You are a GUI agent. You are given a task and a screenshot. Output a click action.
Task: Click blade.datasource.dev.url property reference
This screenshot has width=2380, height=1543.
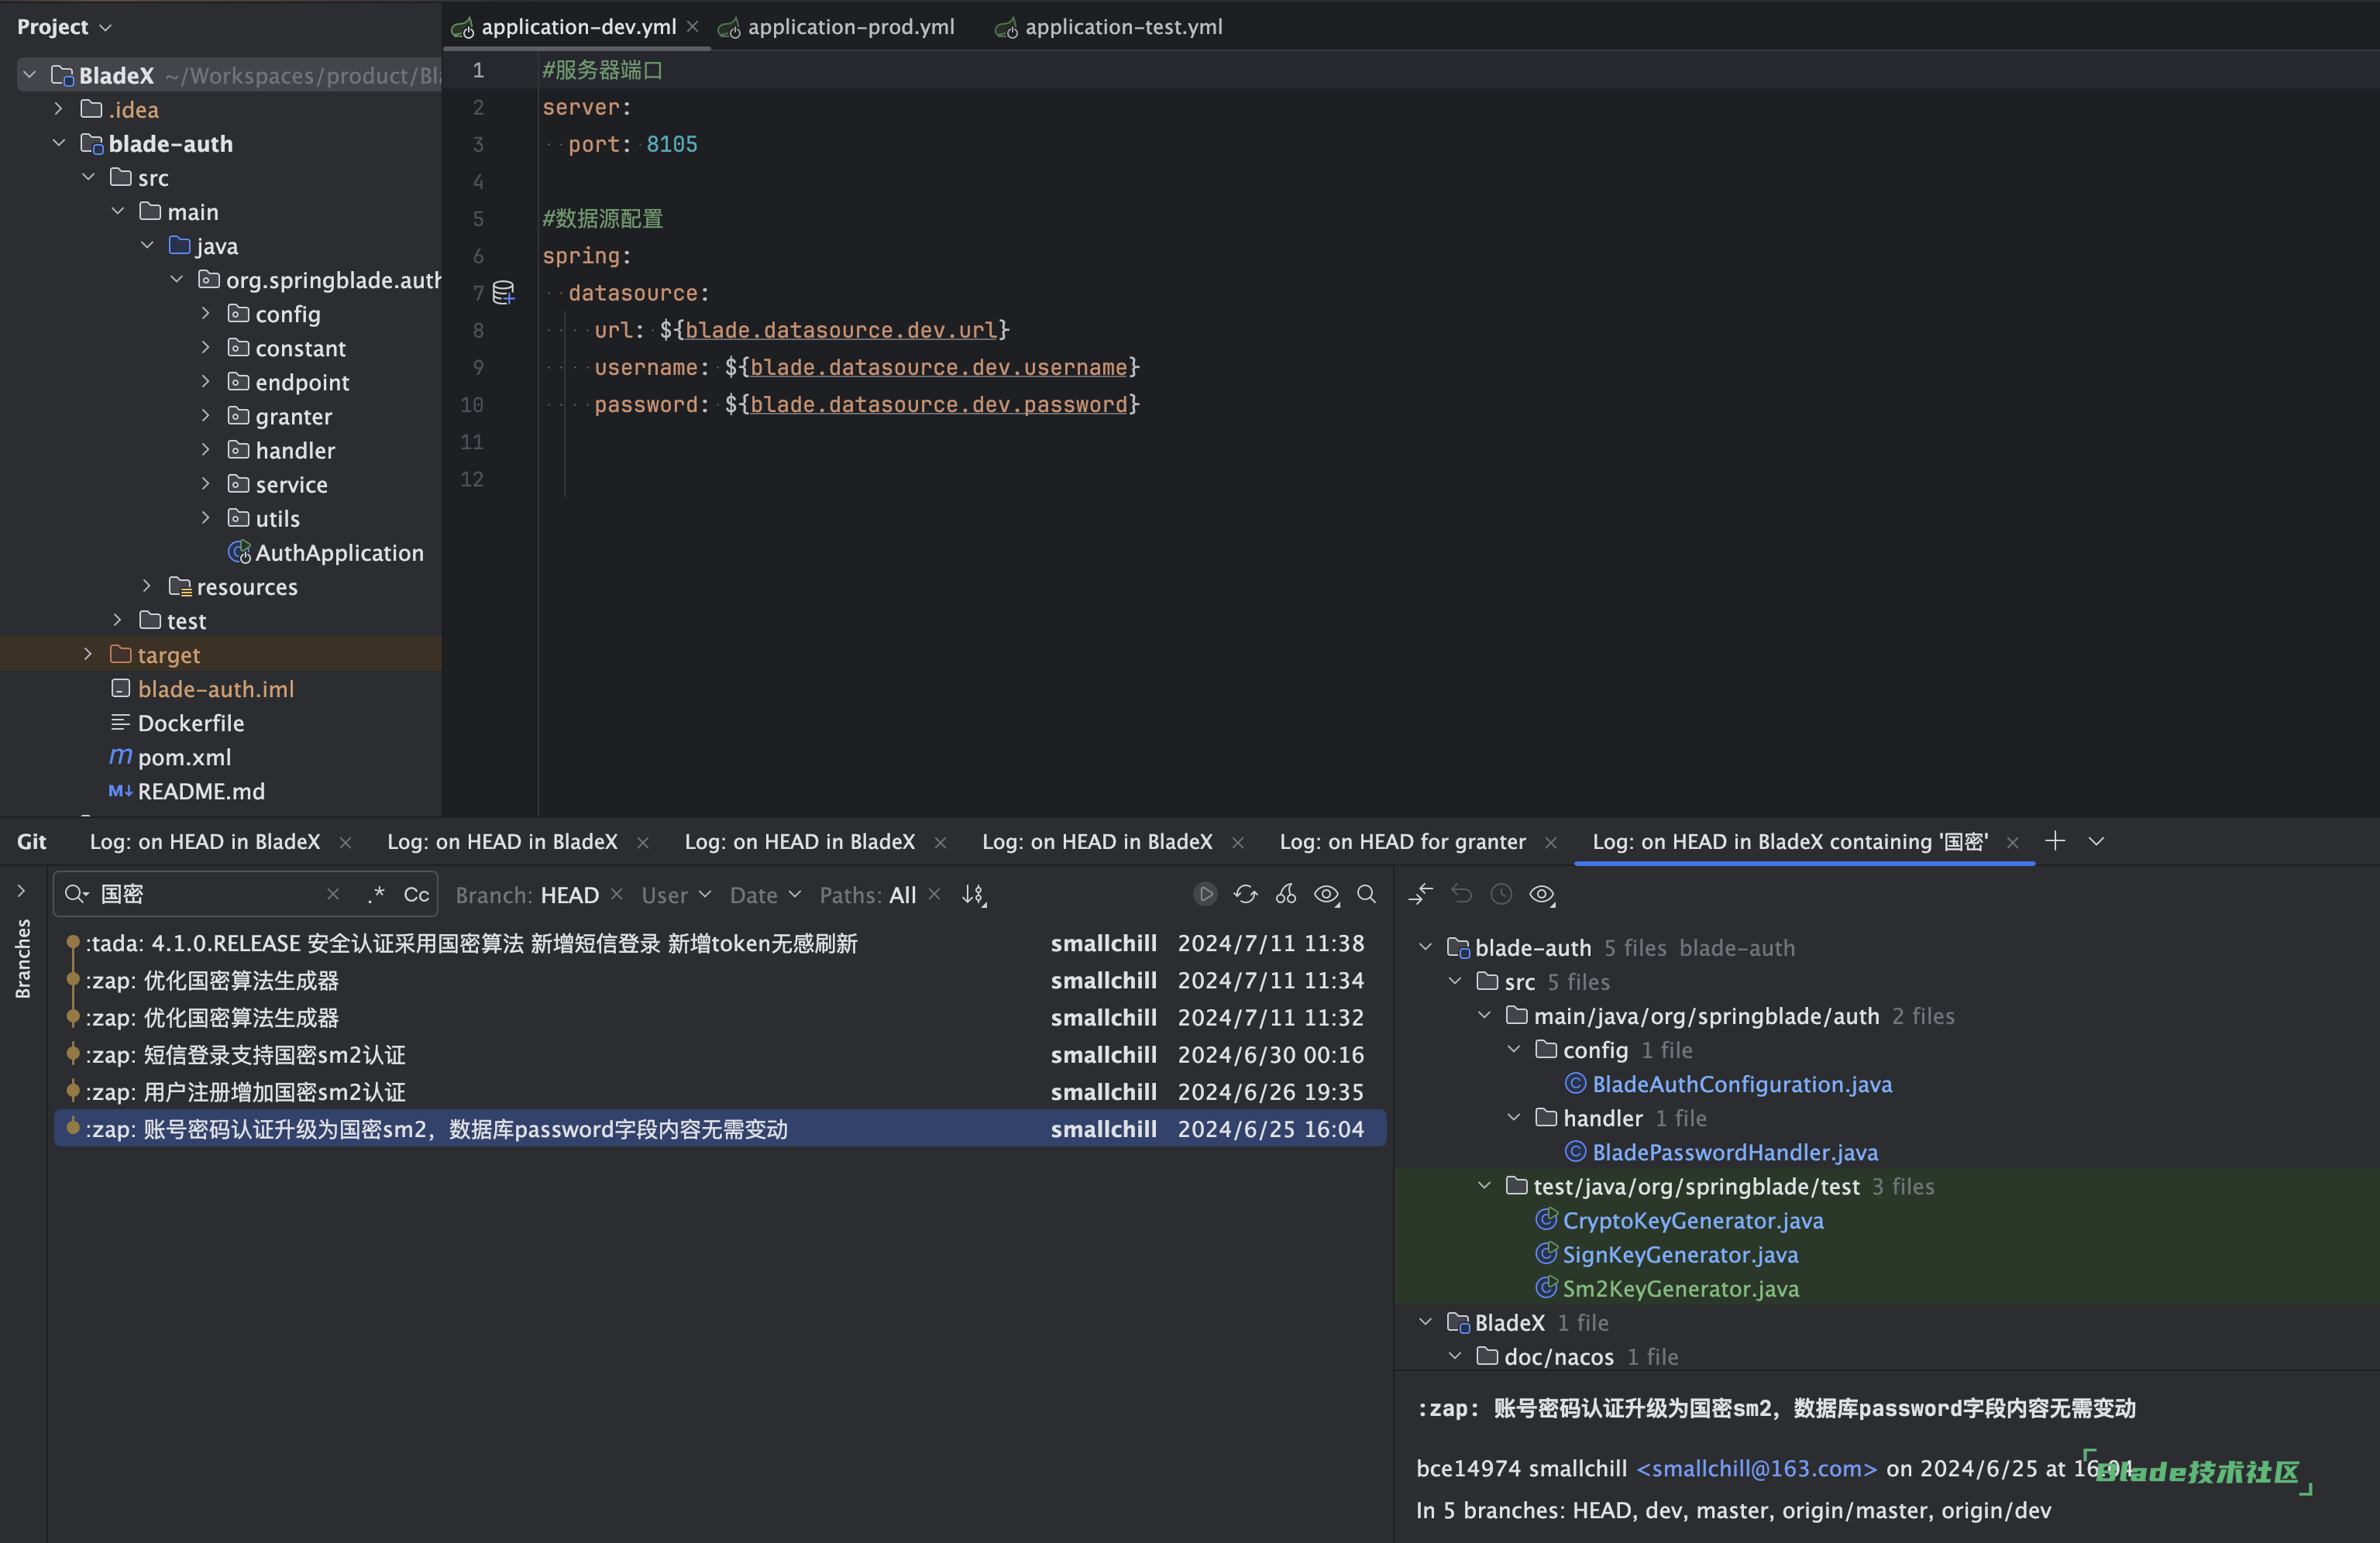841,330
